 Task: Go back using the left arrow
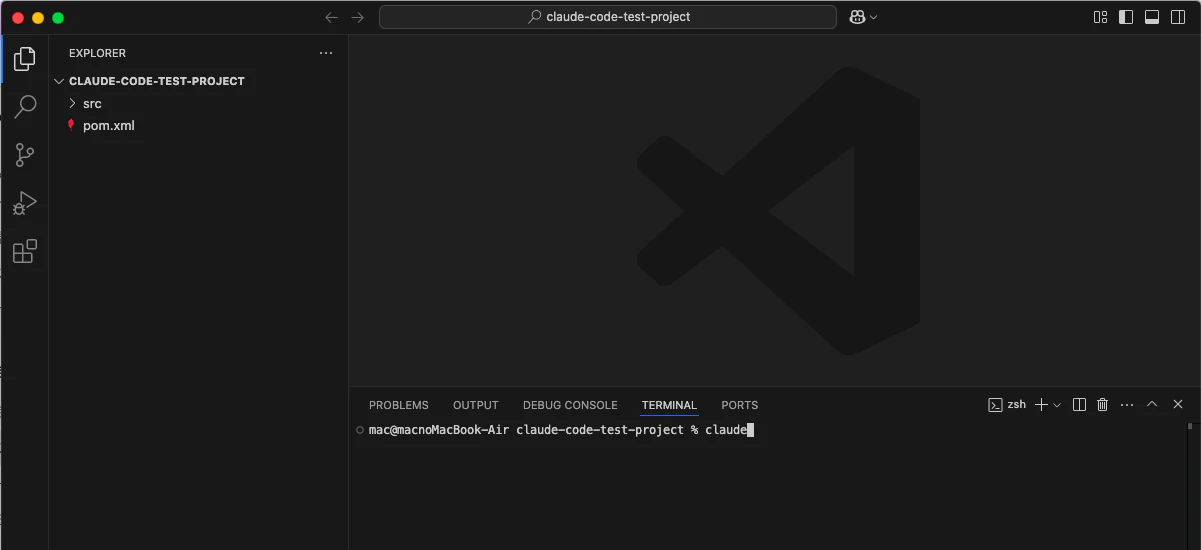332,17
